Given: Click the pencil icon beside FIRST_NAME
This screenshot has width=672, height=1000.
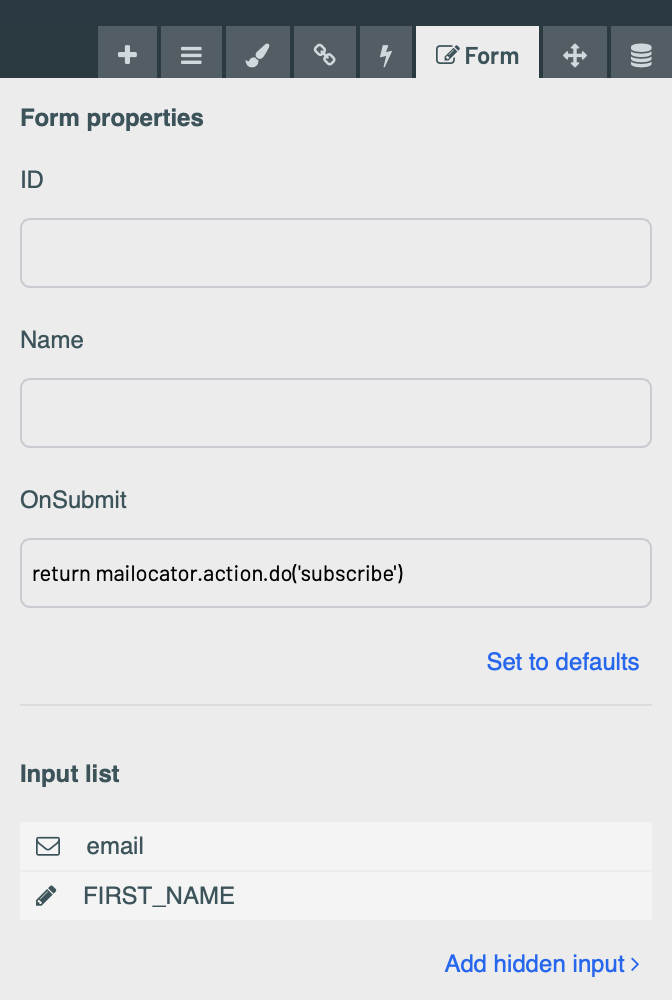Looking at the screenshot, I should click(x=46, y=896).
